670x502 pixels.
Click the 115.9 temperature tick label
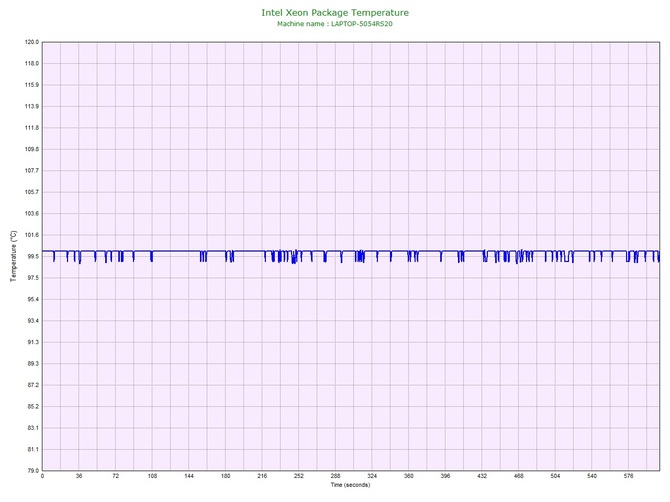(x=32, y=85)
